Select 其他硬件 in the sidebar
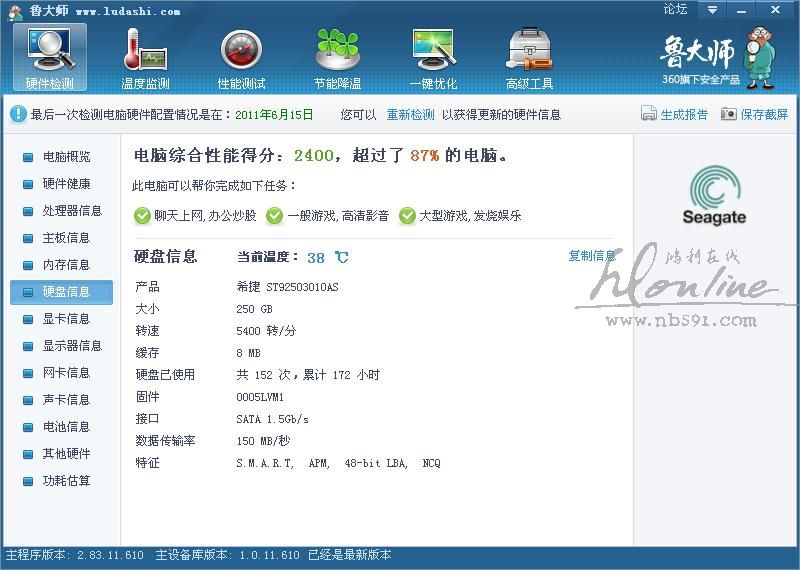The width and height of the screenshot is (800, 570). 61,454
